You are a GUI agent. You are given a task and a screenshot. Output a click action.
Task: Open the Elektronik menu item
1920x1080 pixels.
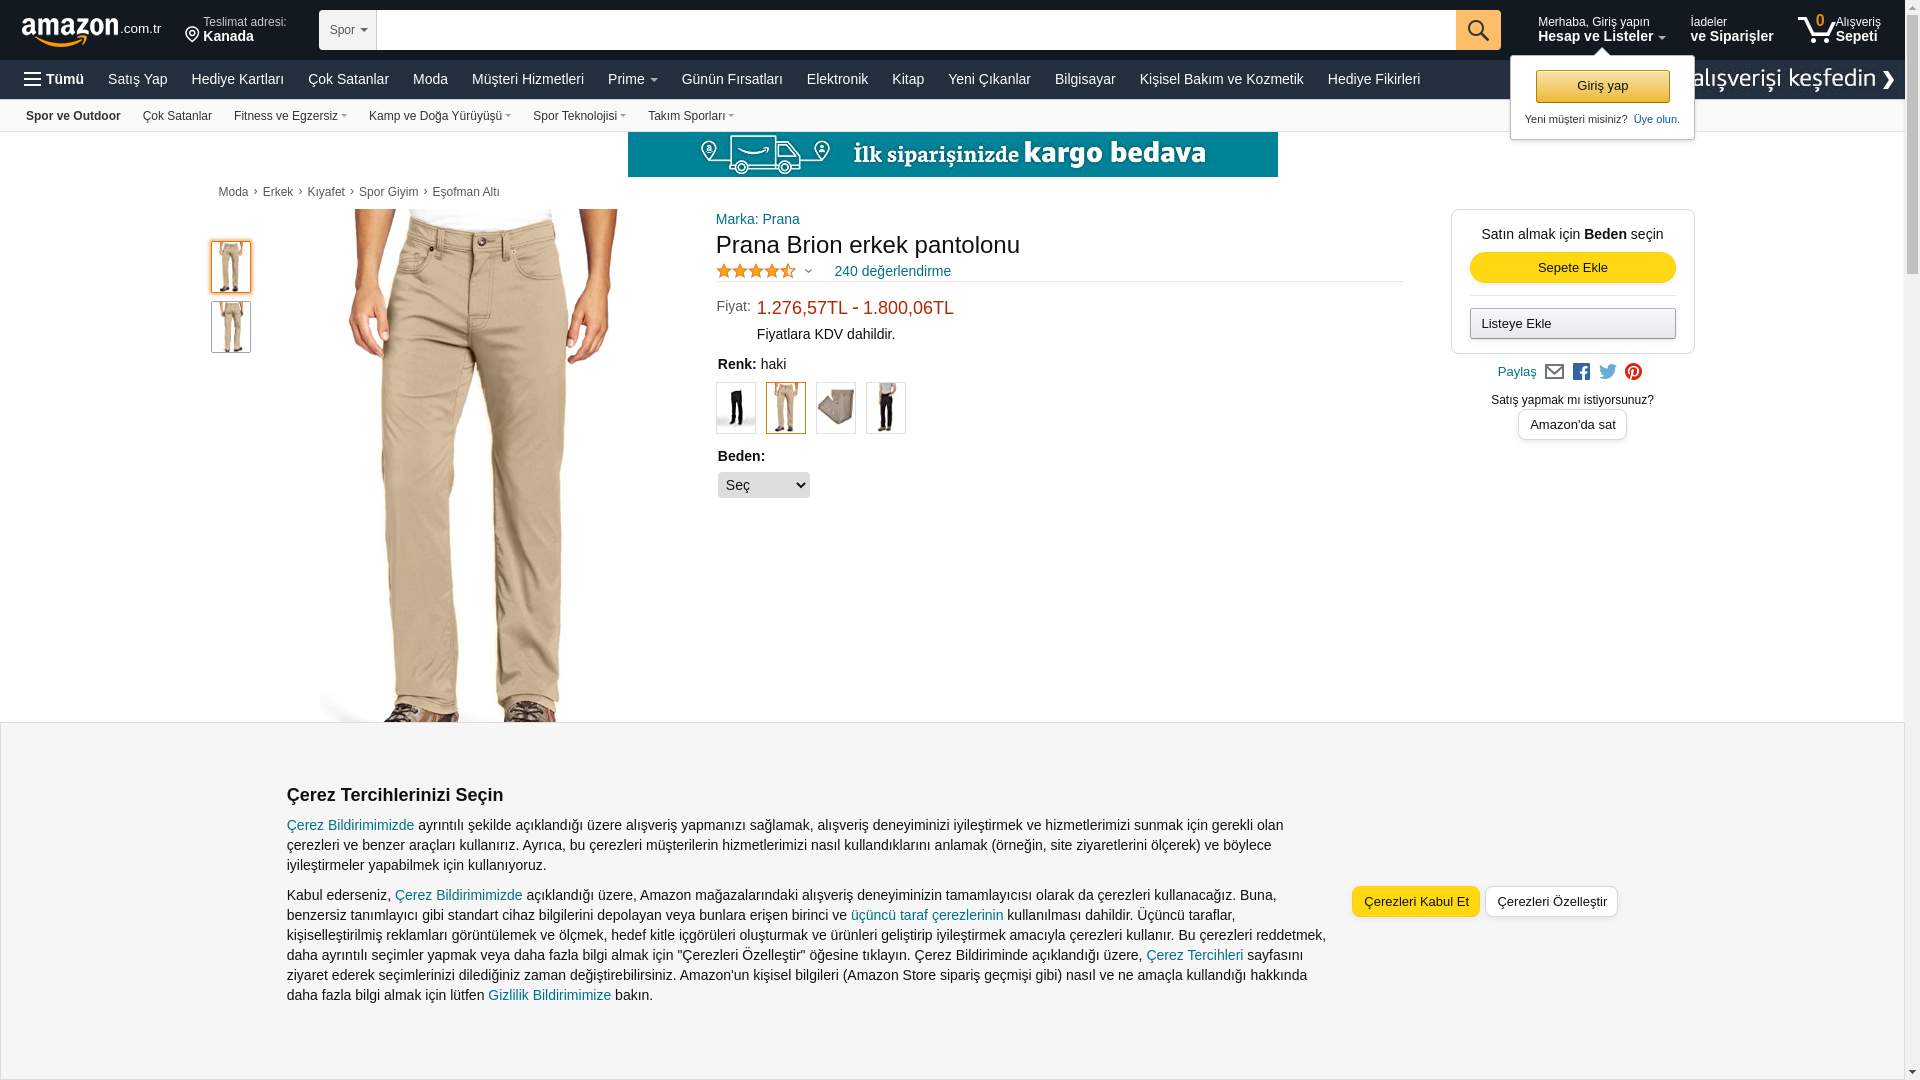(837, 79)
